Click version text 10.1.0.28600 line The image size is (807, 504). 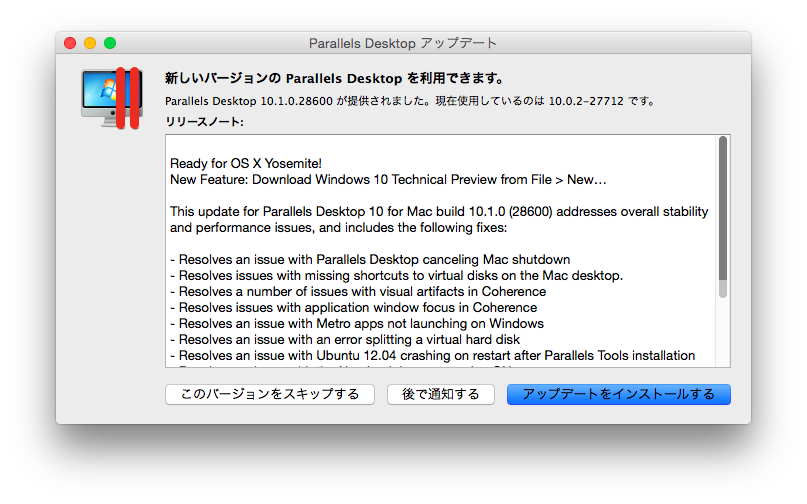point(410,101)
